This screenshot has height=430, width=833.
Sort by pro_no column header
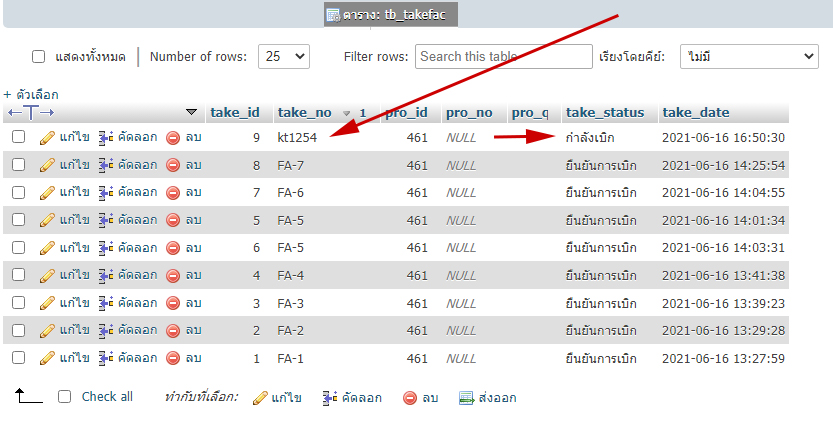click(x=469, y=113)
